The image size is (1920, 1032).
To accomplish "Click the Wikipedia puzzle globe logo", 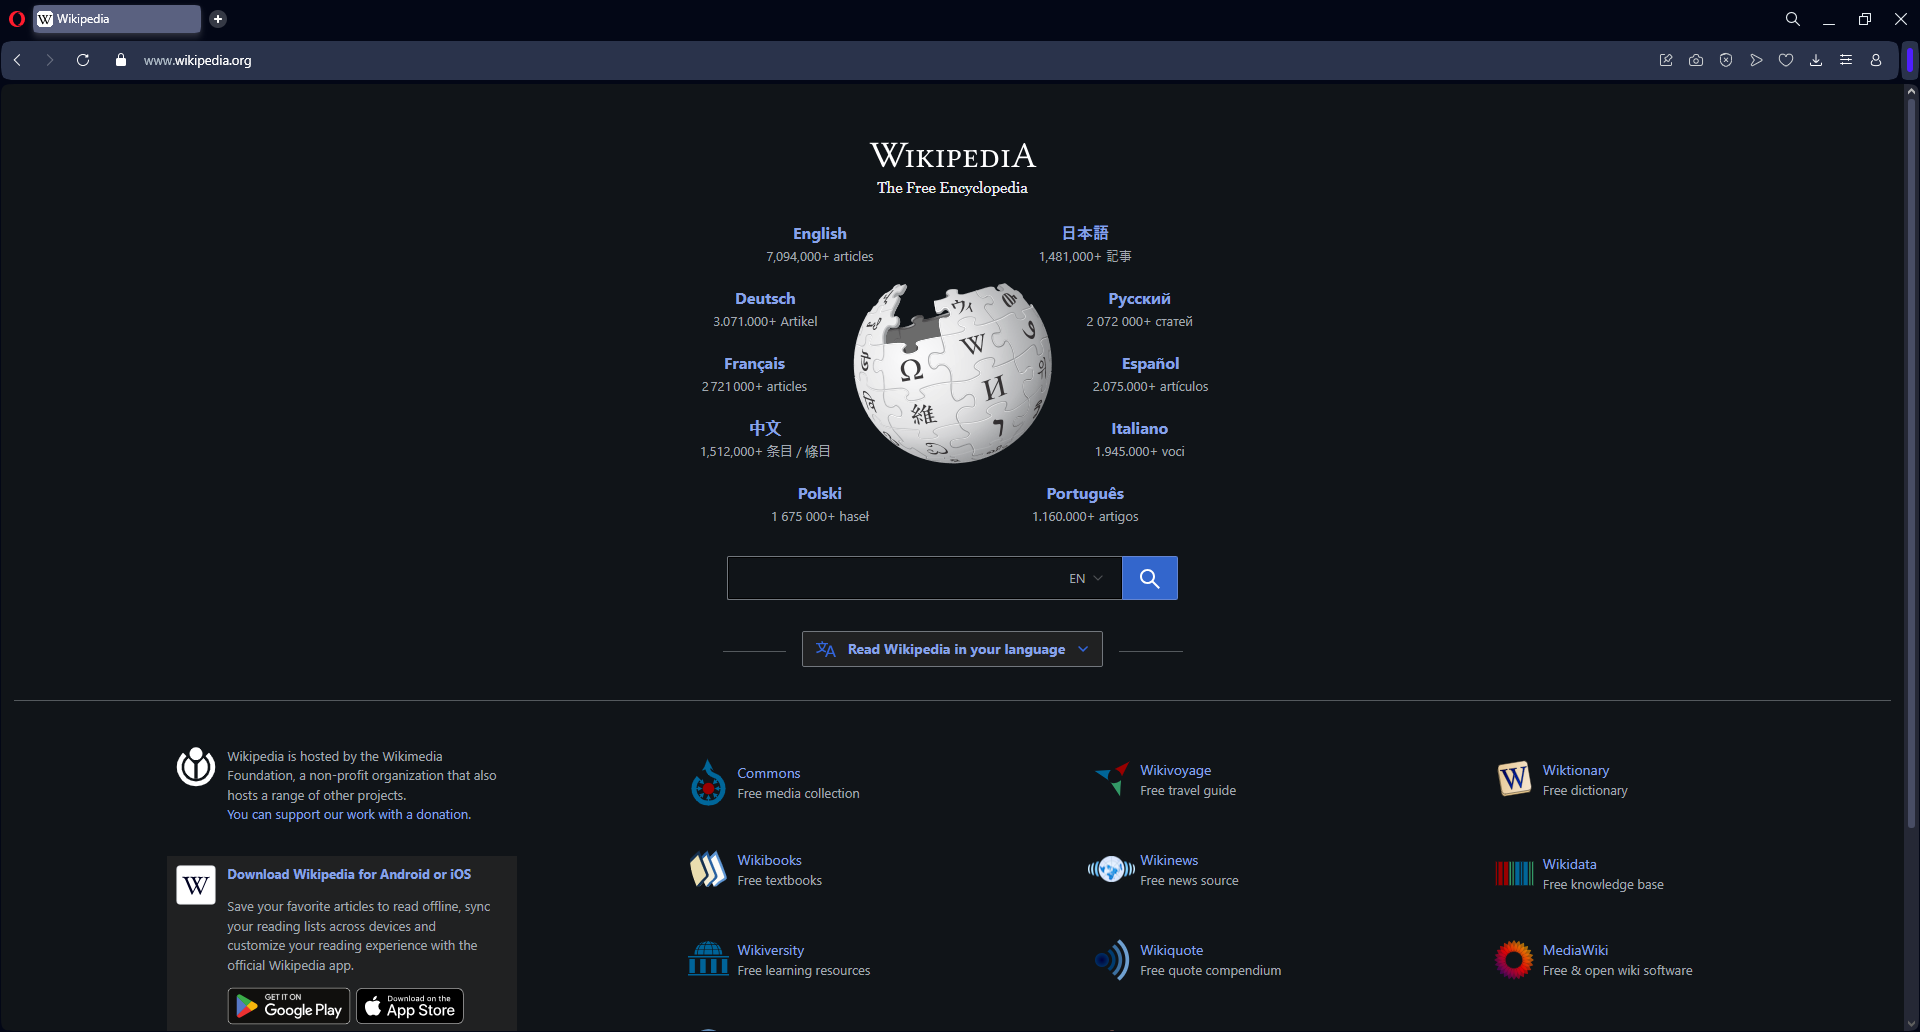I will pyautogui.click(x=952, y=373).
